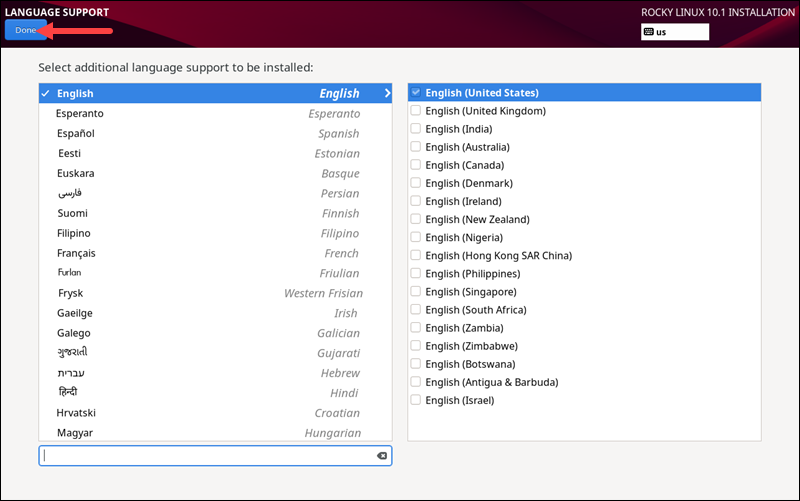This screenshot has width=800, height=501.
Task: Select Furlan (Friulian) row
Action: (x=215, y=273)
